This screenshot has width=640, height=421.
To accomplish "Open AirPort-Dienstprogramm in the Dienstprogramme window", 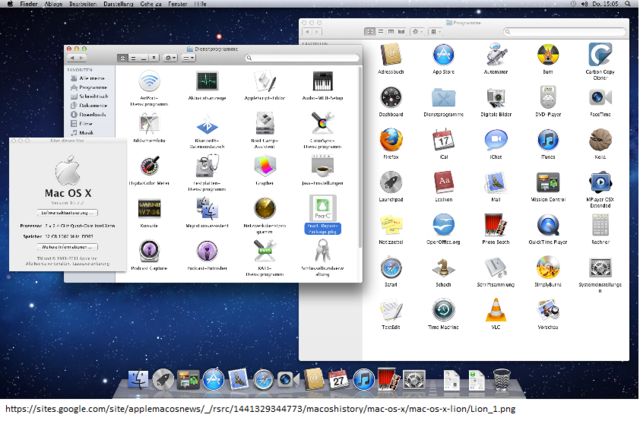I will [149, 82].
